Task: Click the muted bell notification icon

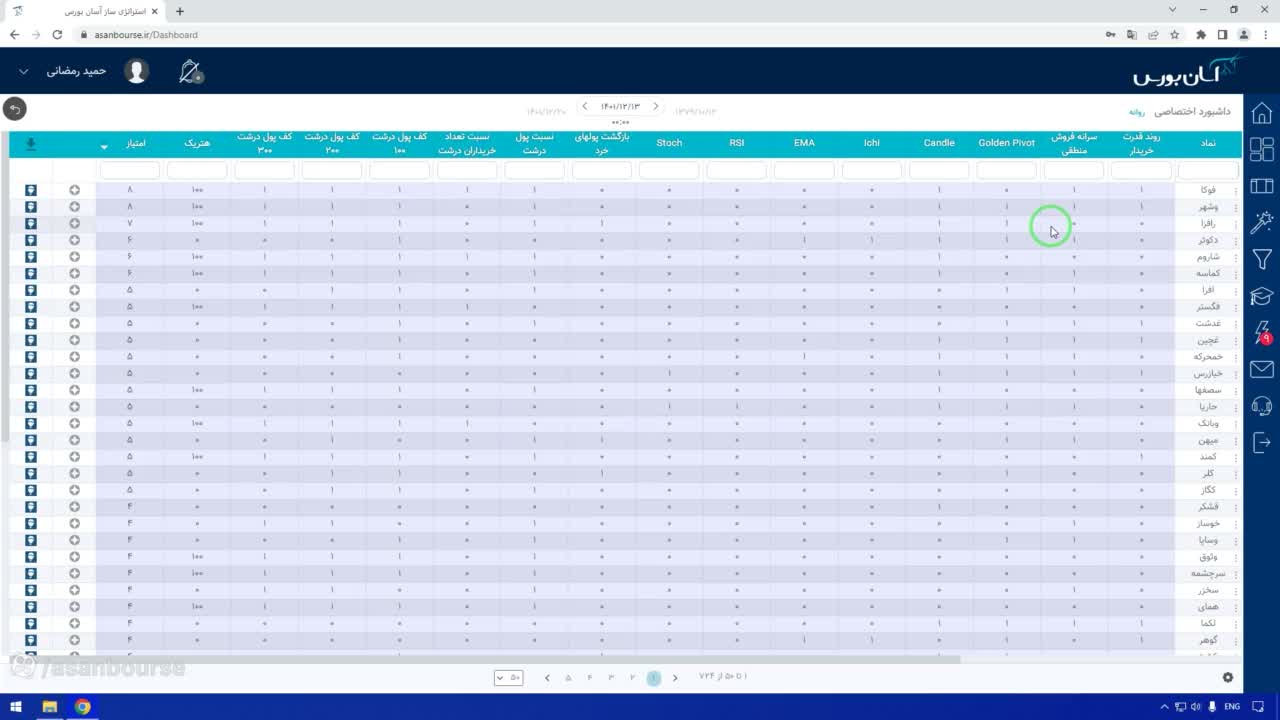Action: coord(190,71)
